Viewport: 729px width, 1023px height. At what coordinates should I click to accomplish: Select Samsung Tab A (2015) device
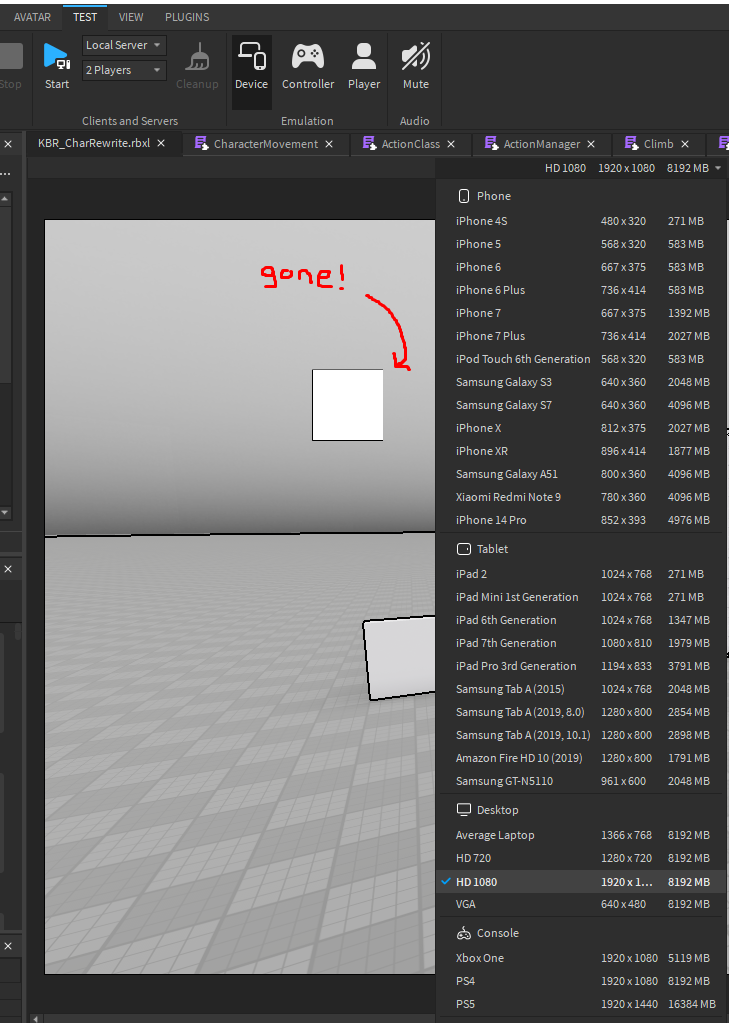582,688
